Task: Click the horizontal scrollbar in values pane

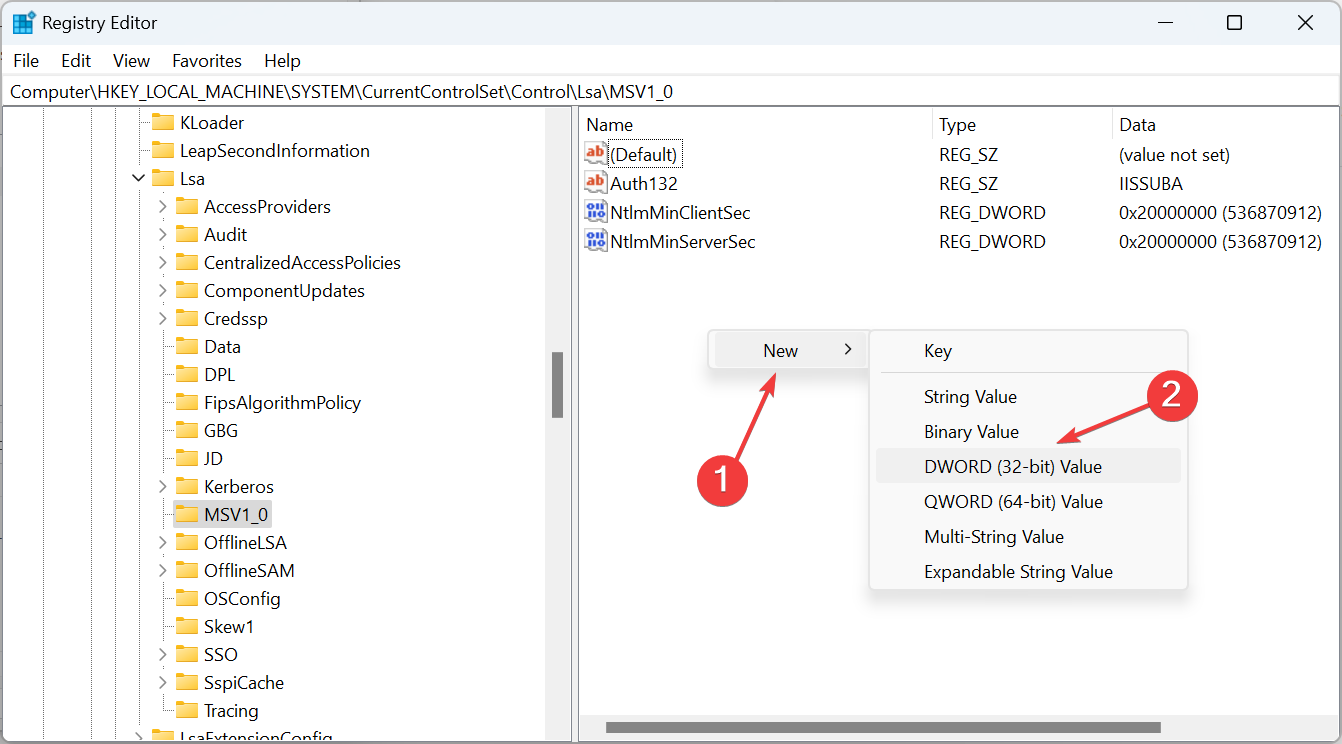Action: [x=883, y=728]
